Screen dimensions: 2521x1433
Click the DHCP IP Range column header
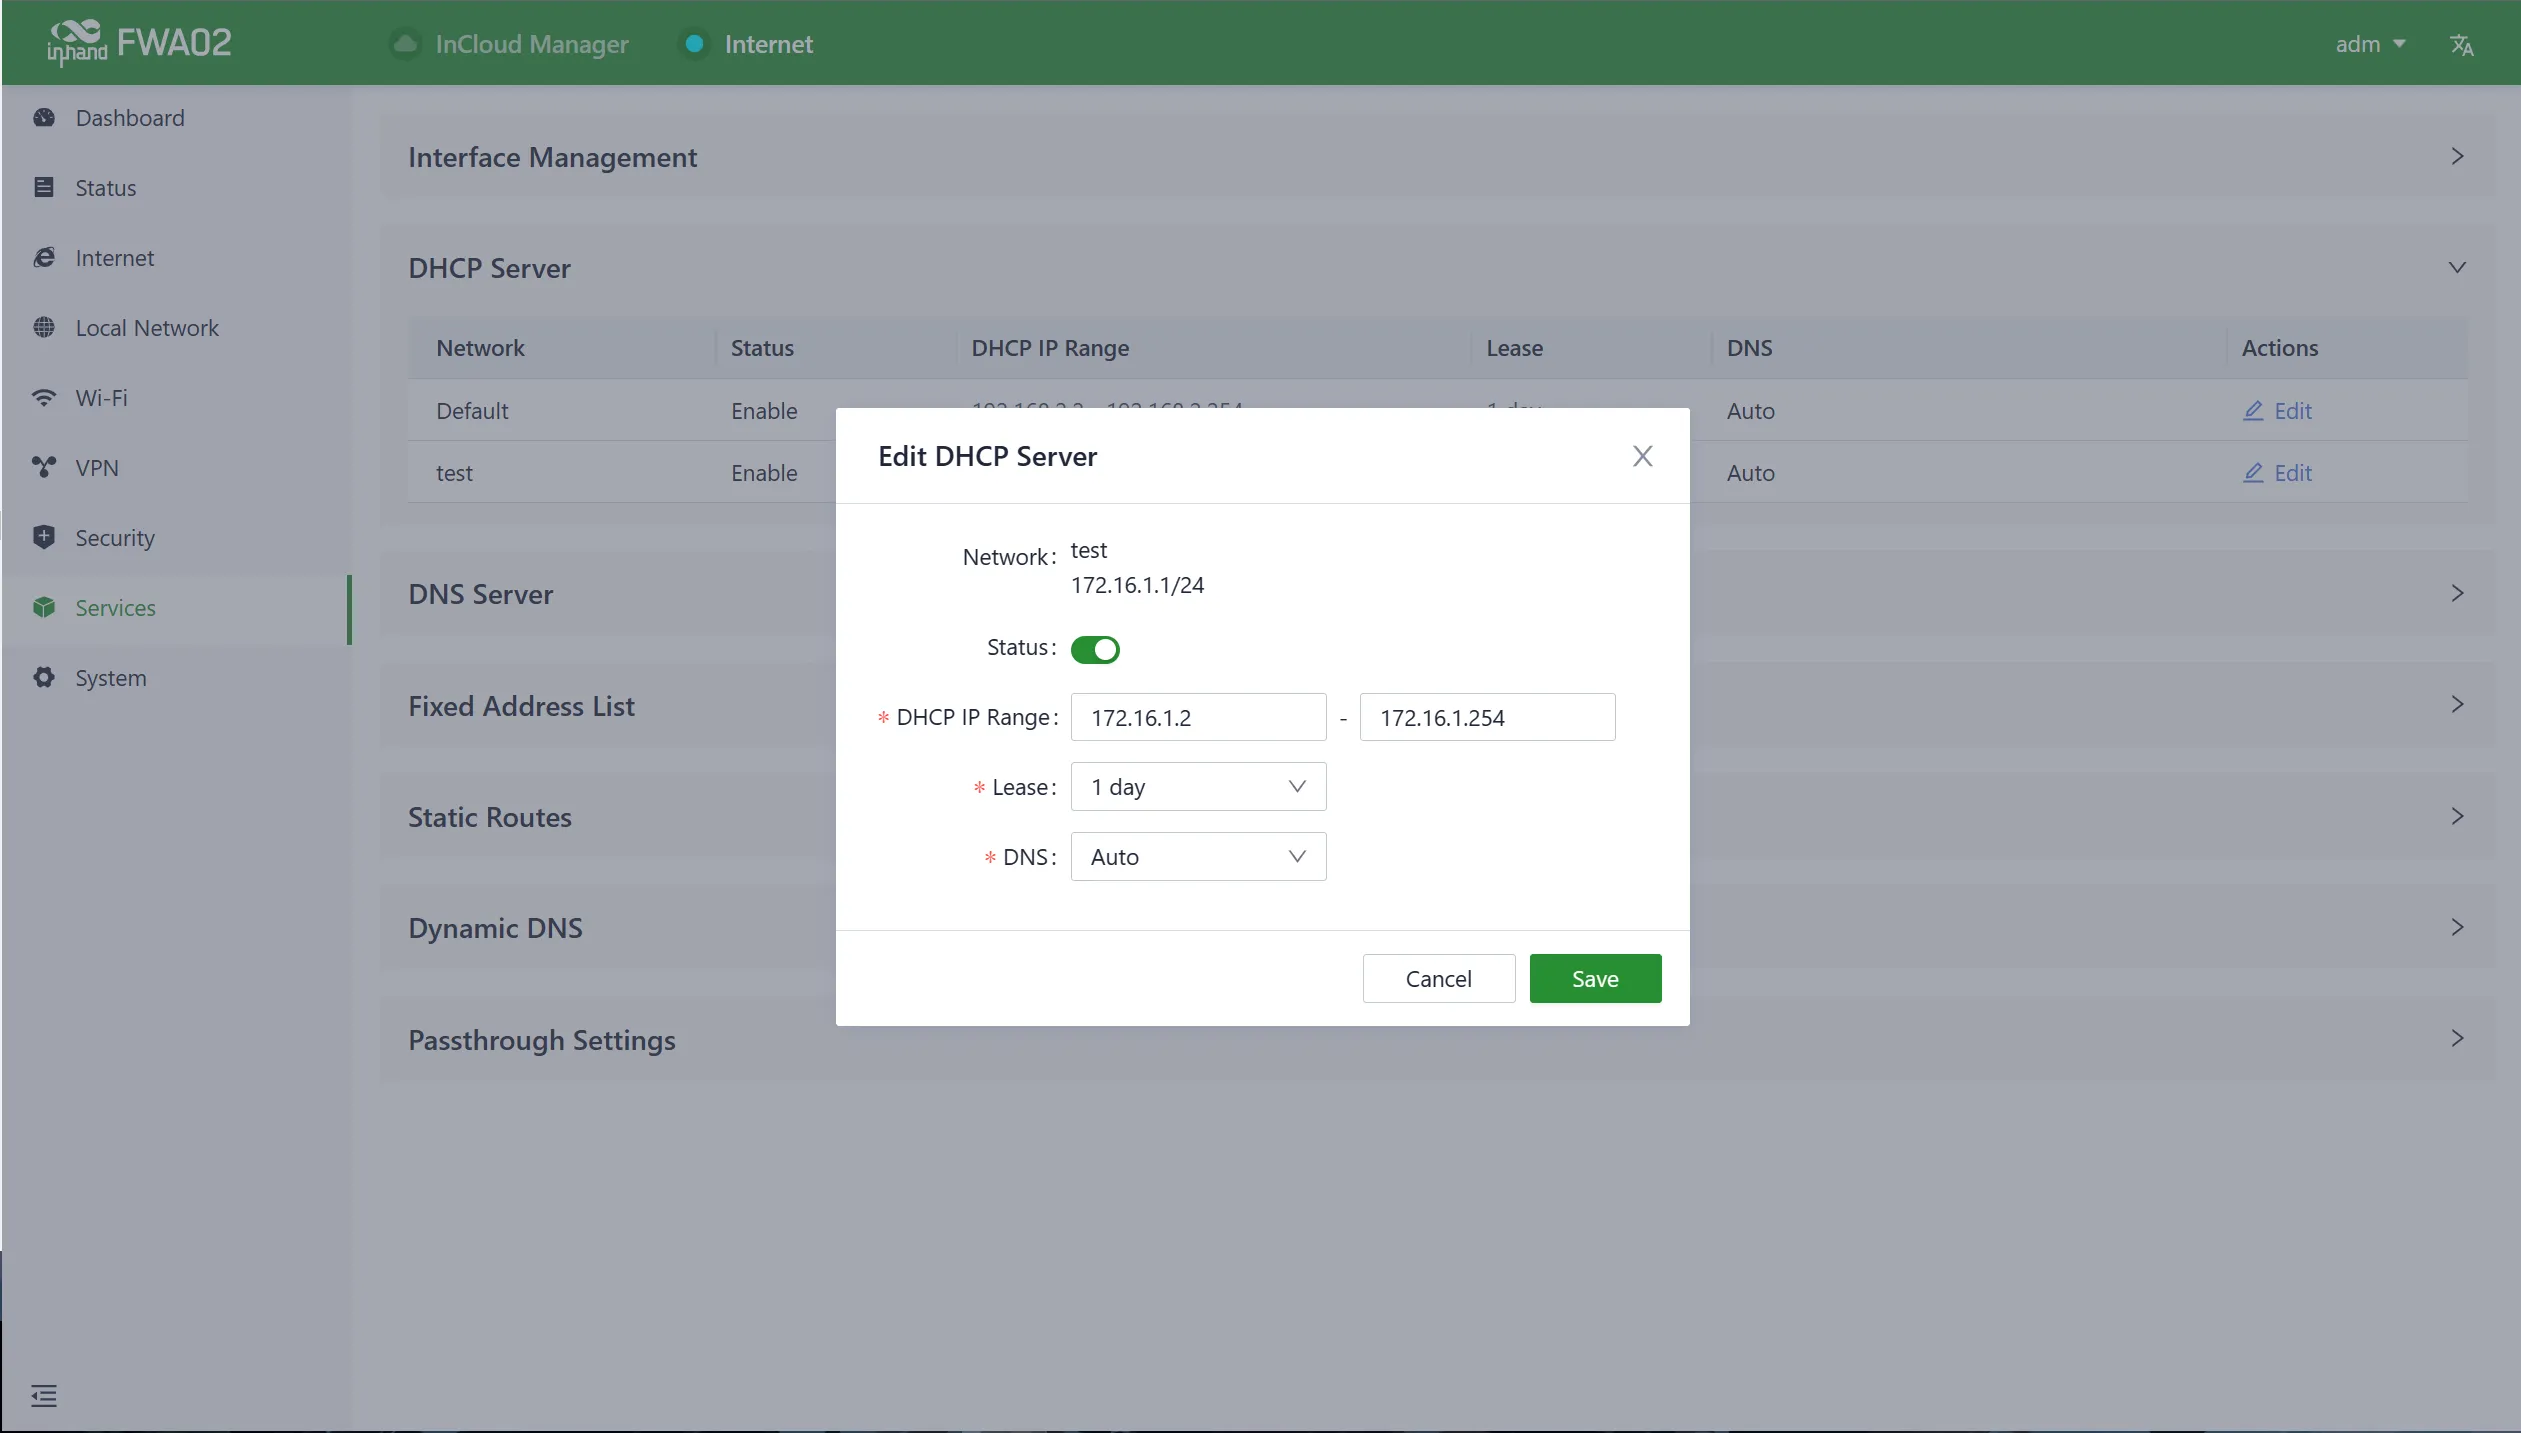(x=1050, y=348)
